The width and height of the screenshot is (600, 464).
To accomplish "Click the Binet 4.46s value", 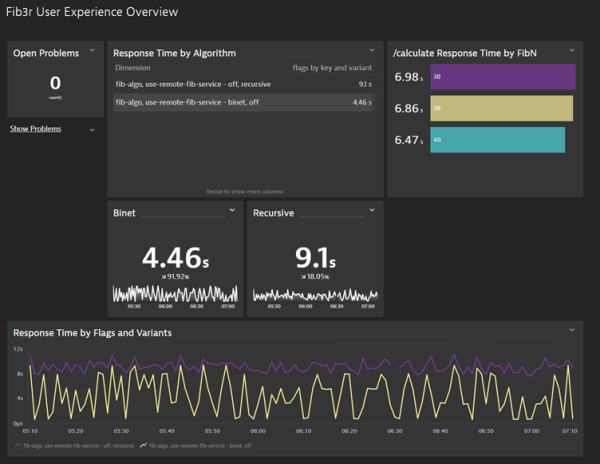I will (x=176, y=257).
